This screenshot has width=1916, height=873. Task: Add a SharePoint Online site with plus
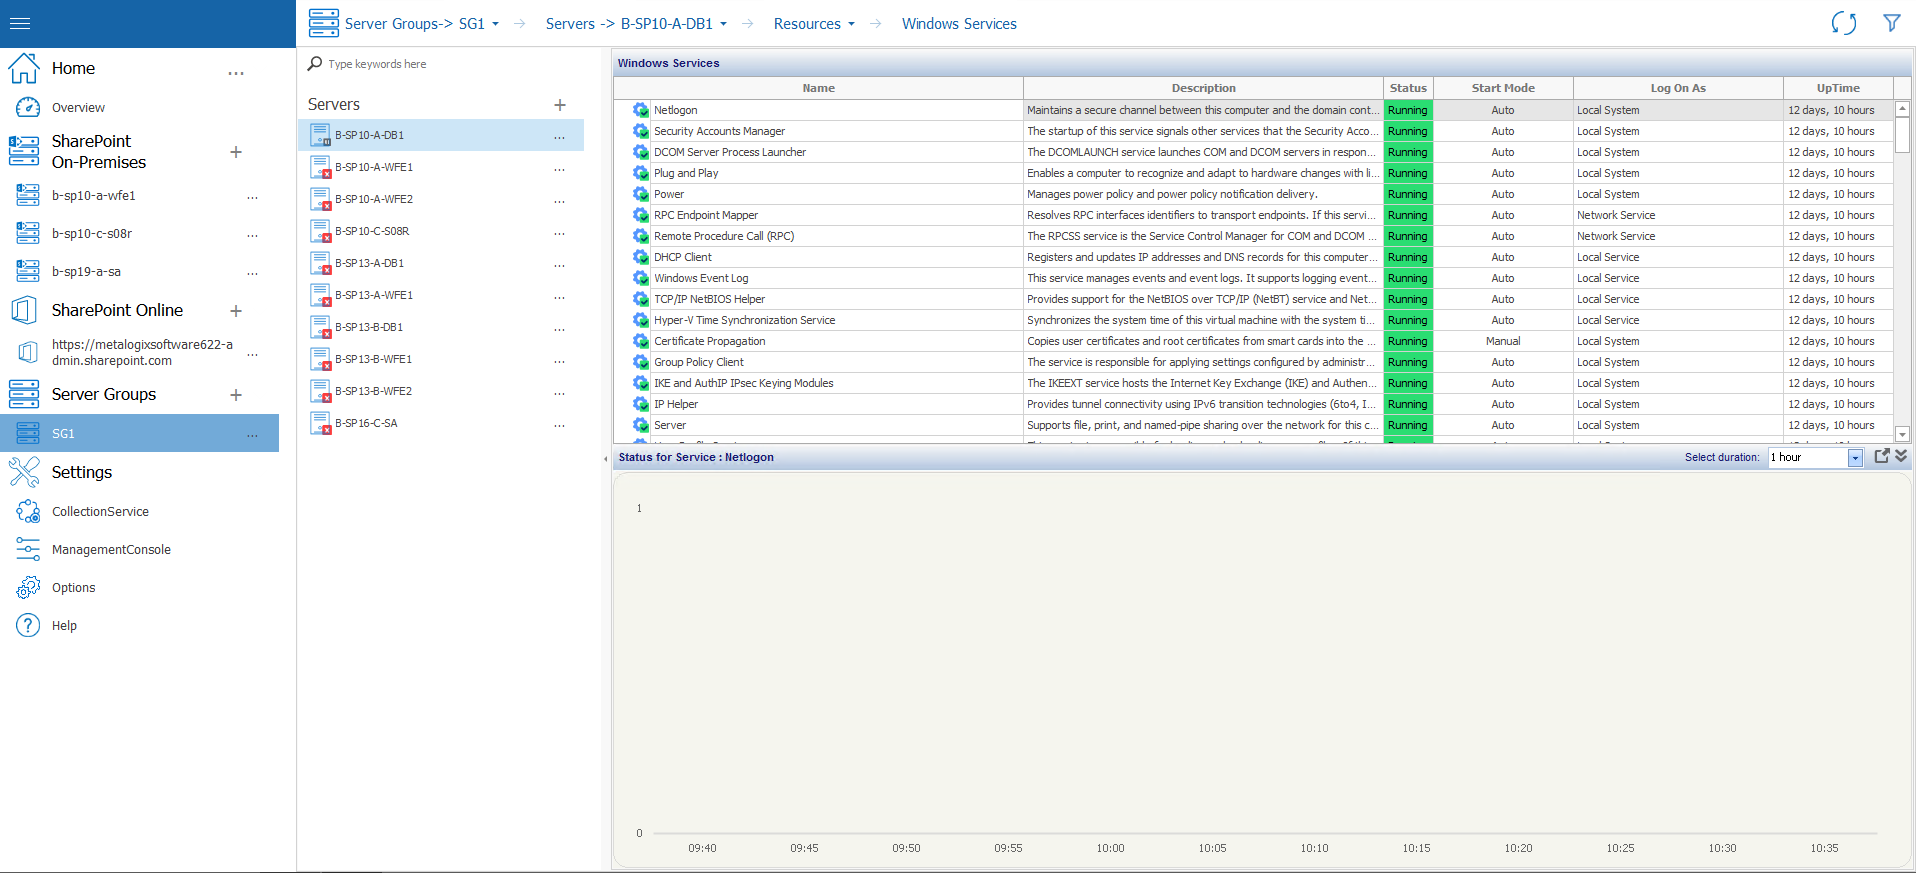[x=236, y=311]
